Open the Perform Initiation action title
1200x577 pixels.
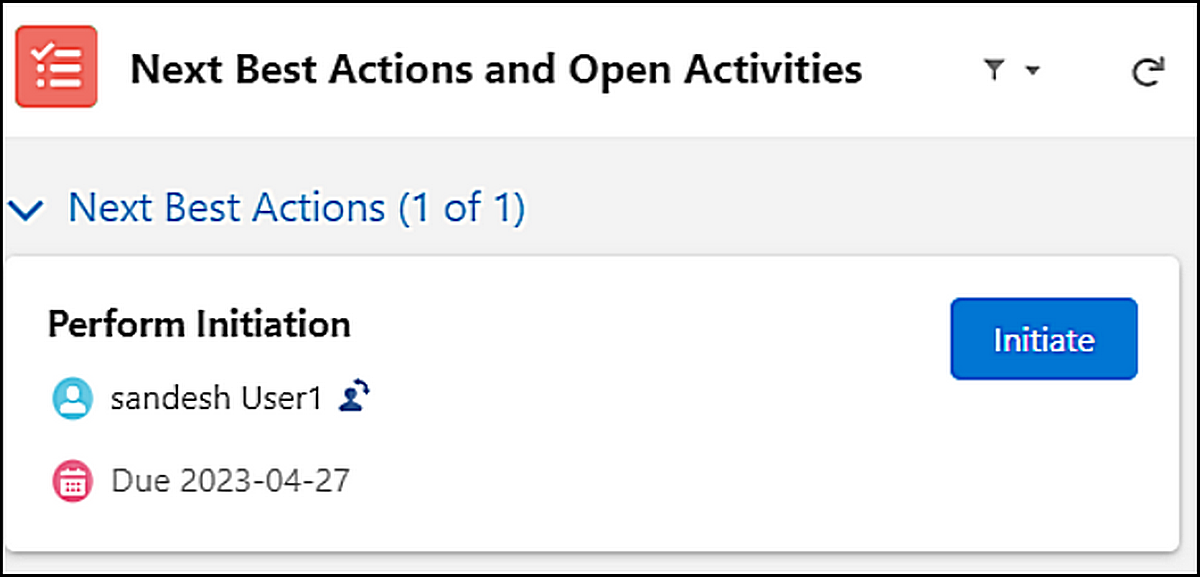point(199,324)
